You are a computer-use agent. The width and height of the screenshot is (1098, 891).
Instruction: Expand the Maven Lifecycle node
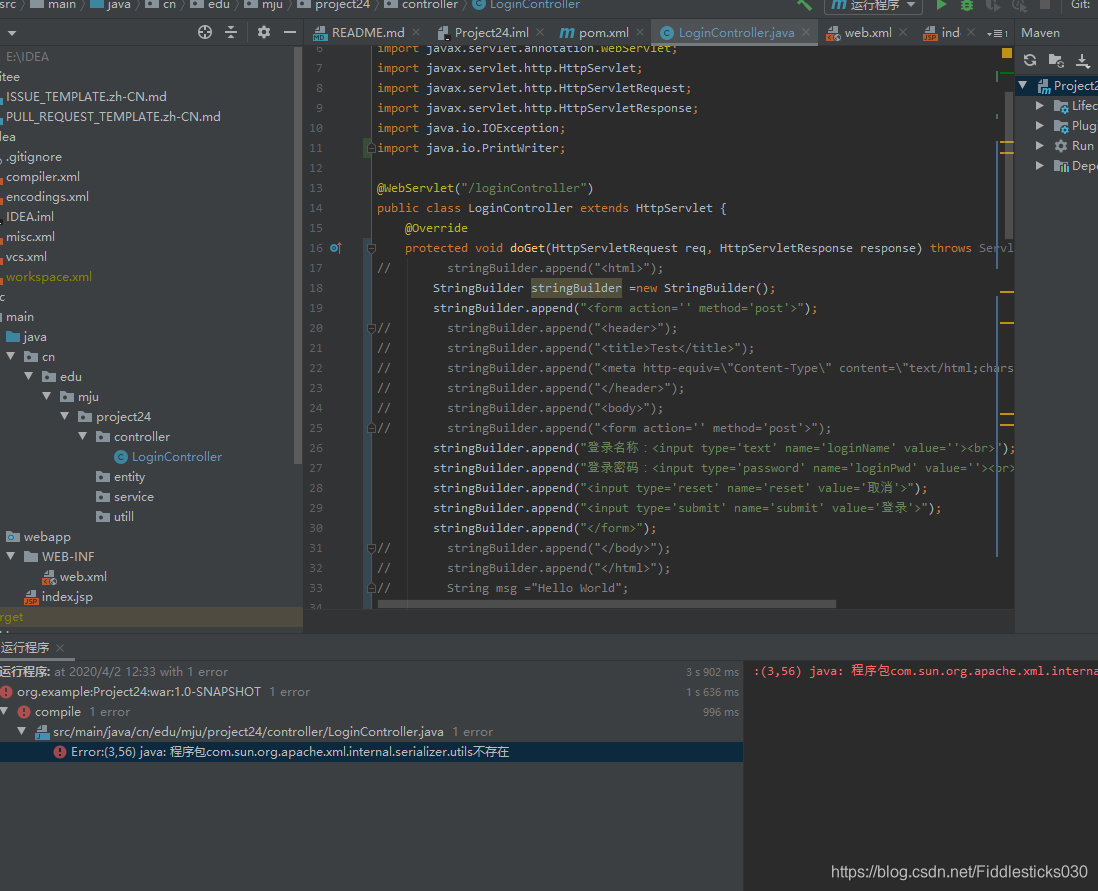pos(1040,106)
